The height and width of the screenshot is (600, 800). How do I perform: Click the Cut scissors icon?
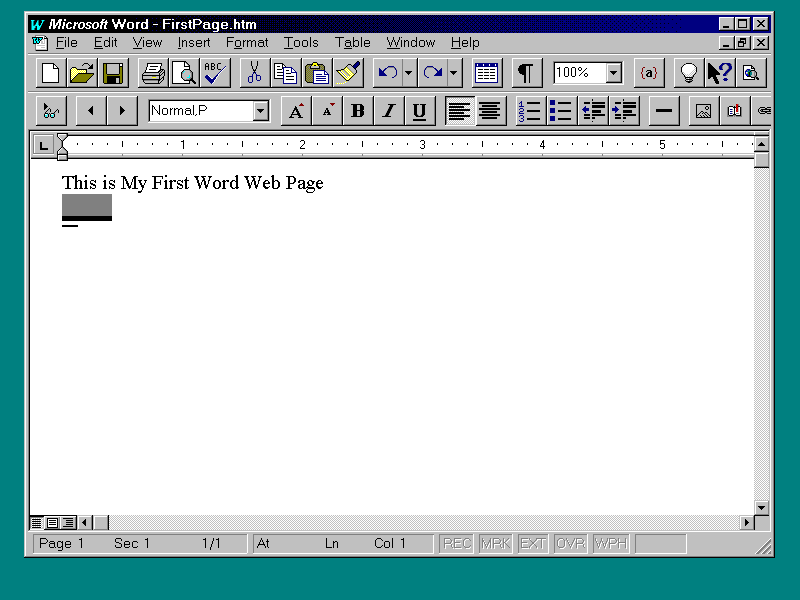click(254, 73)
